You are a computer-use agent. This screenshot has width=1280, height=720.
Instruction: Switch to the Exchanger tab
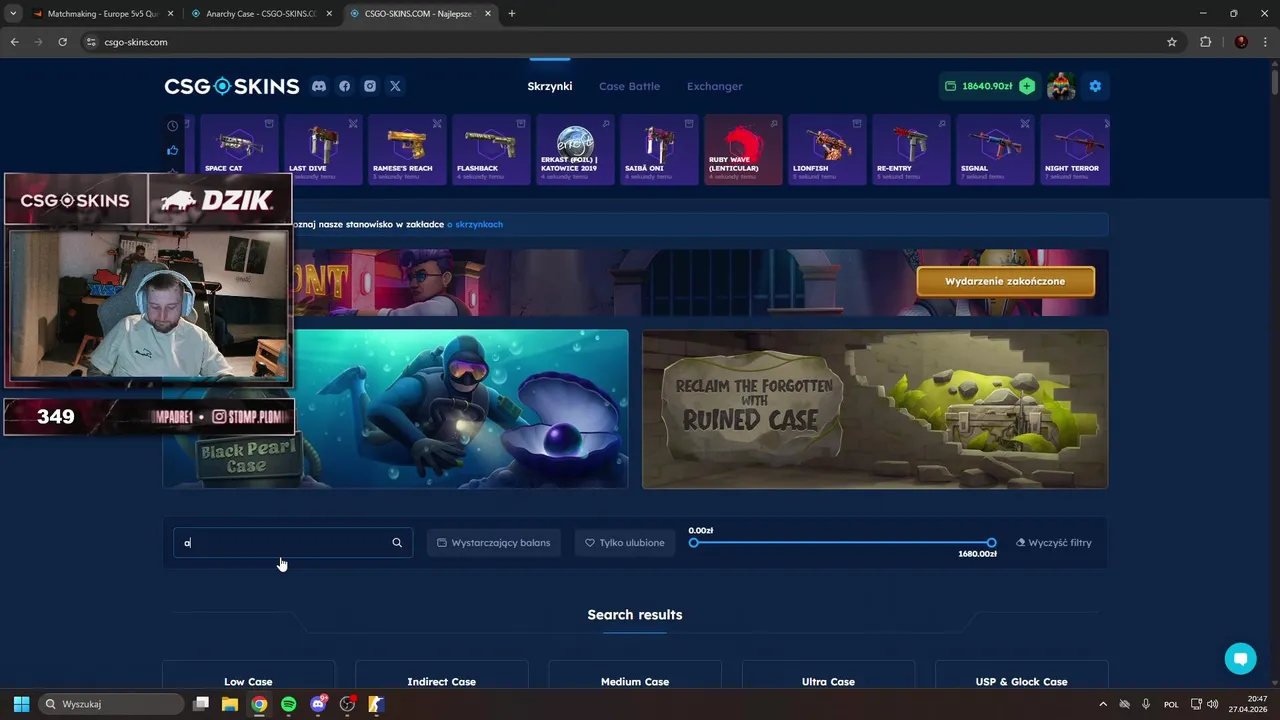pyautogui.click(x=715, y=86)
